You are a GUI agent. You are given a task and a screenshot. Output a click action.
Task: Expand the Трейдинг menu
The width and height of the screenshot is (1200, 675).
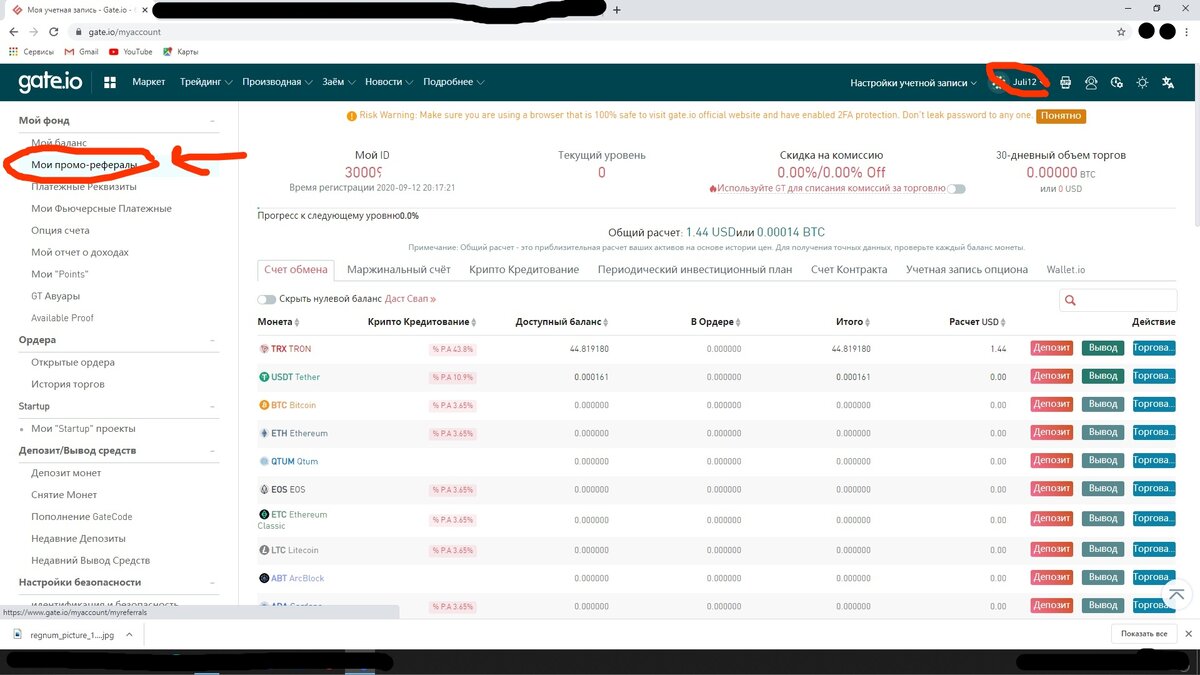(x=206, y=82)
